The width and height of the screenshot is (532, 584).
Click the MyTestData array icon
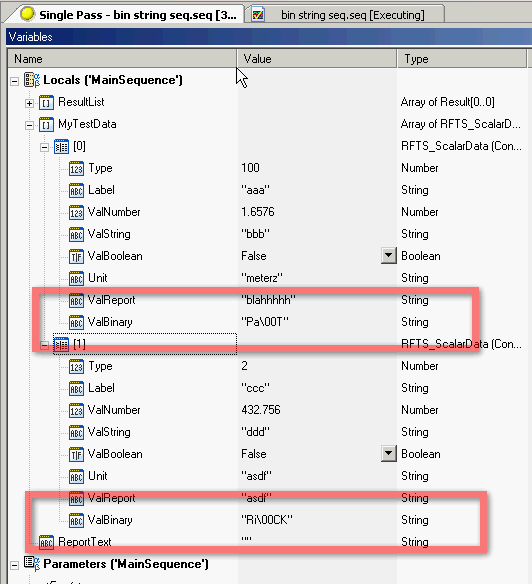click(x=46, y=125)
